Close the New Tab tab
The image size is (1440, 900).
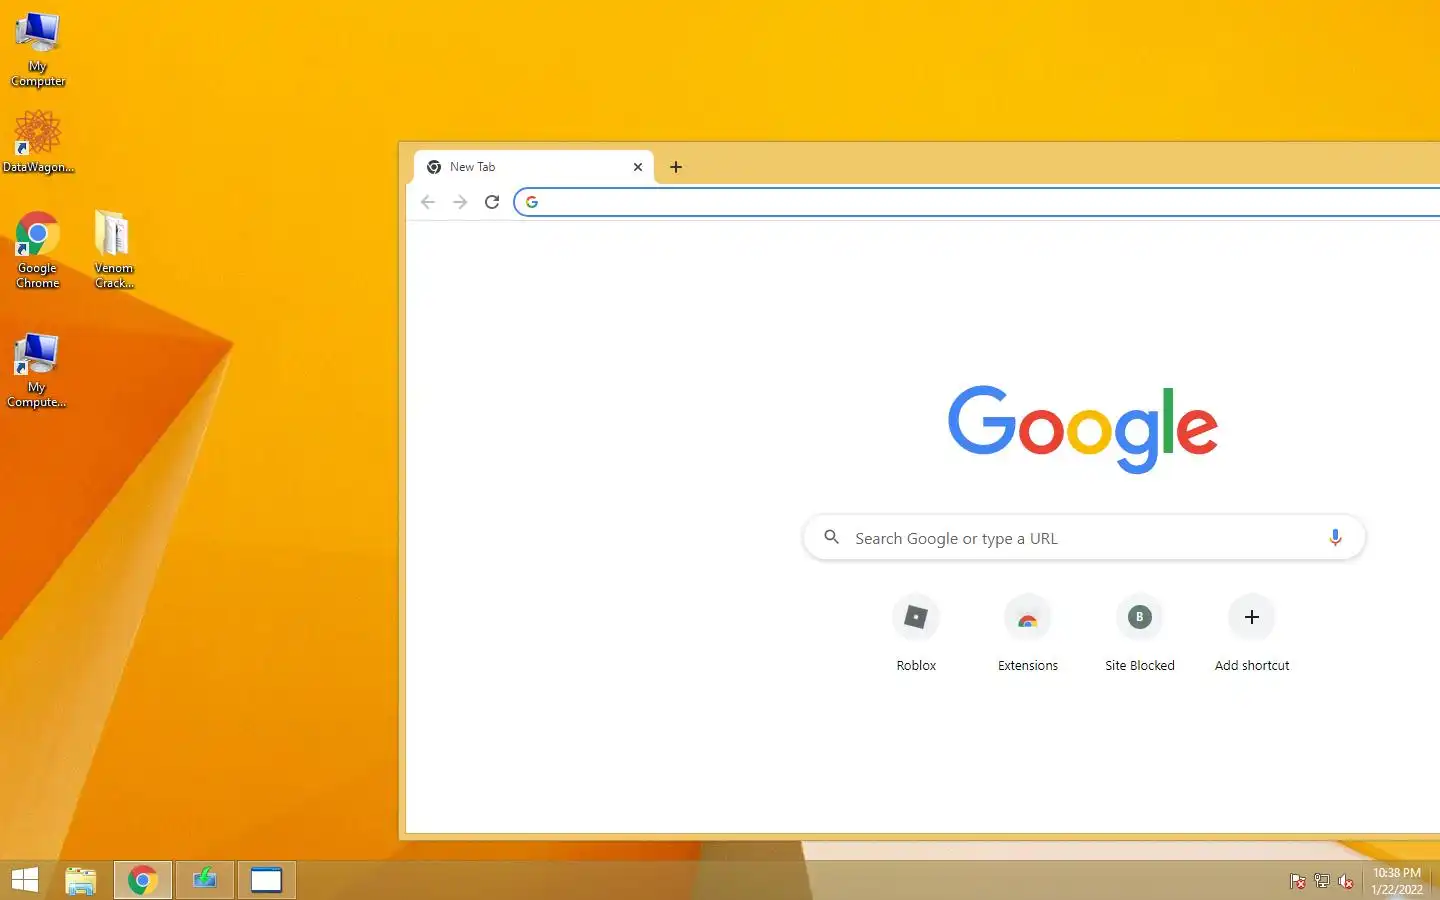(x=638, y=167)
